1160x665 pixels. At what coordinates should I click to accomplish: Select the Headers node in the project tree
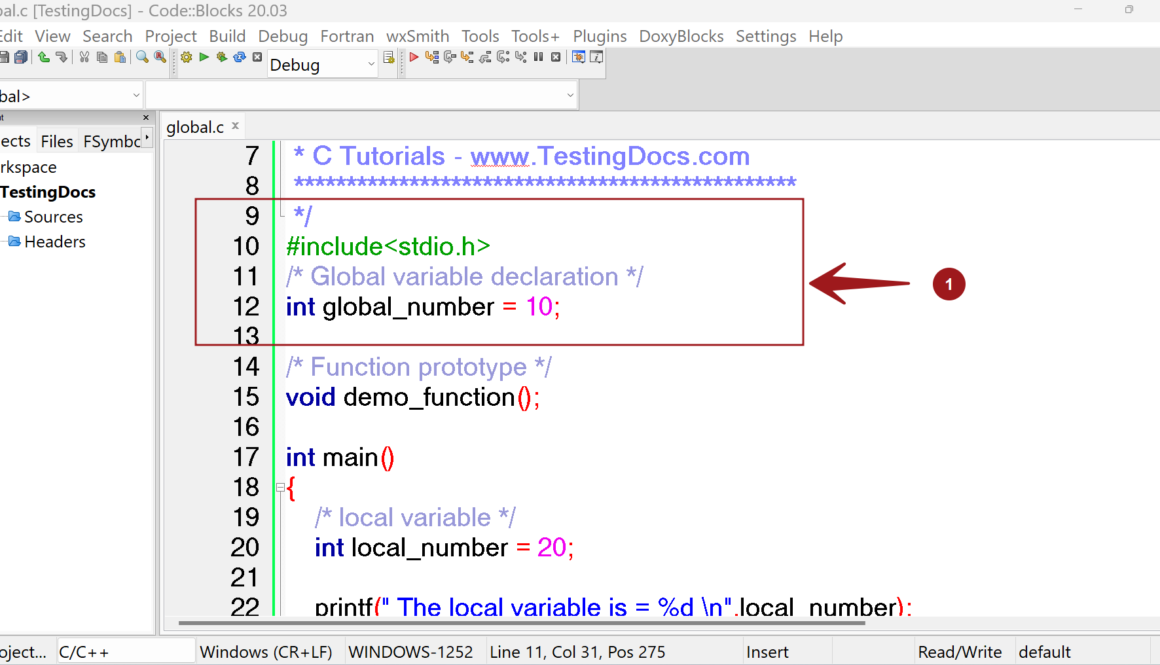click(x=55, y=241)
